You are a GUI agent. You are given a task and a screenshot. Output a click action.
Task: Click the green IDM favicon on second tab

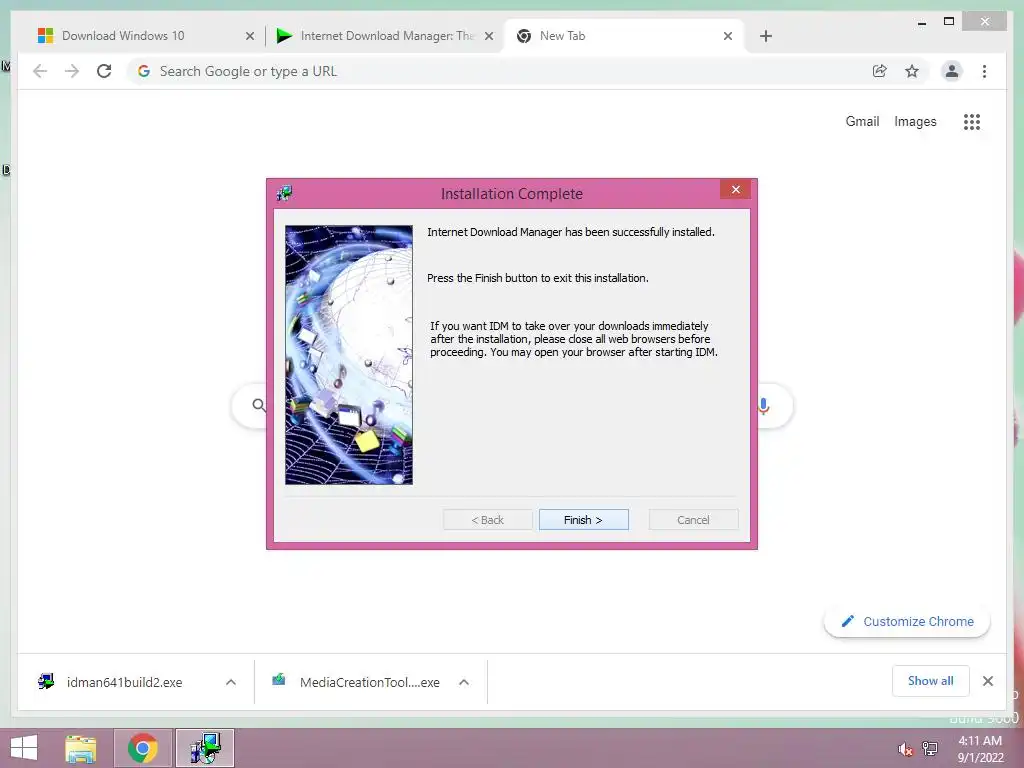pos(283,36)
